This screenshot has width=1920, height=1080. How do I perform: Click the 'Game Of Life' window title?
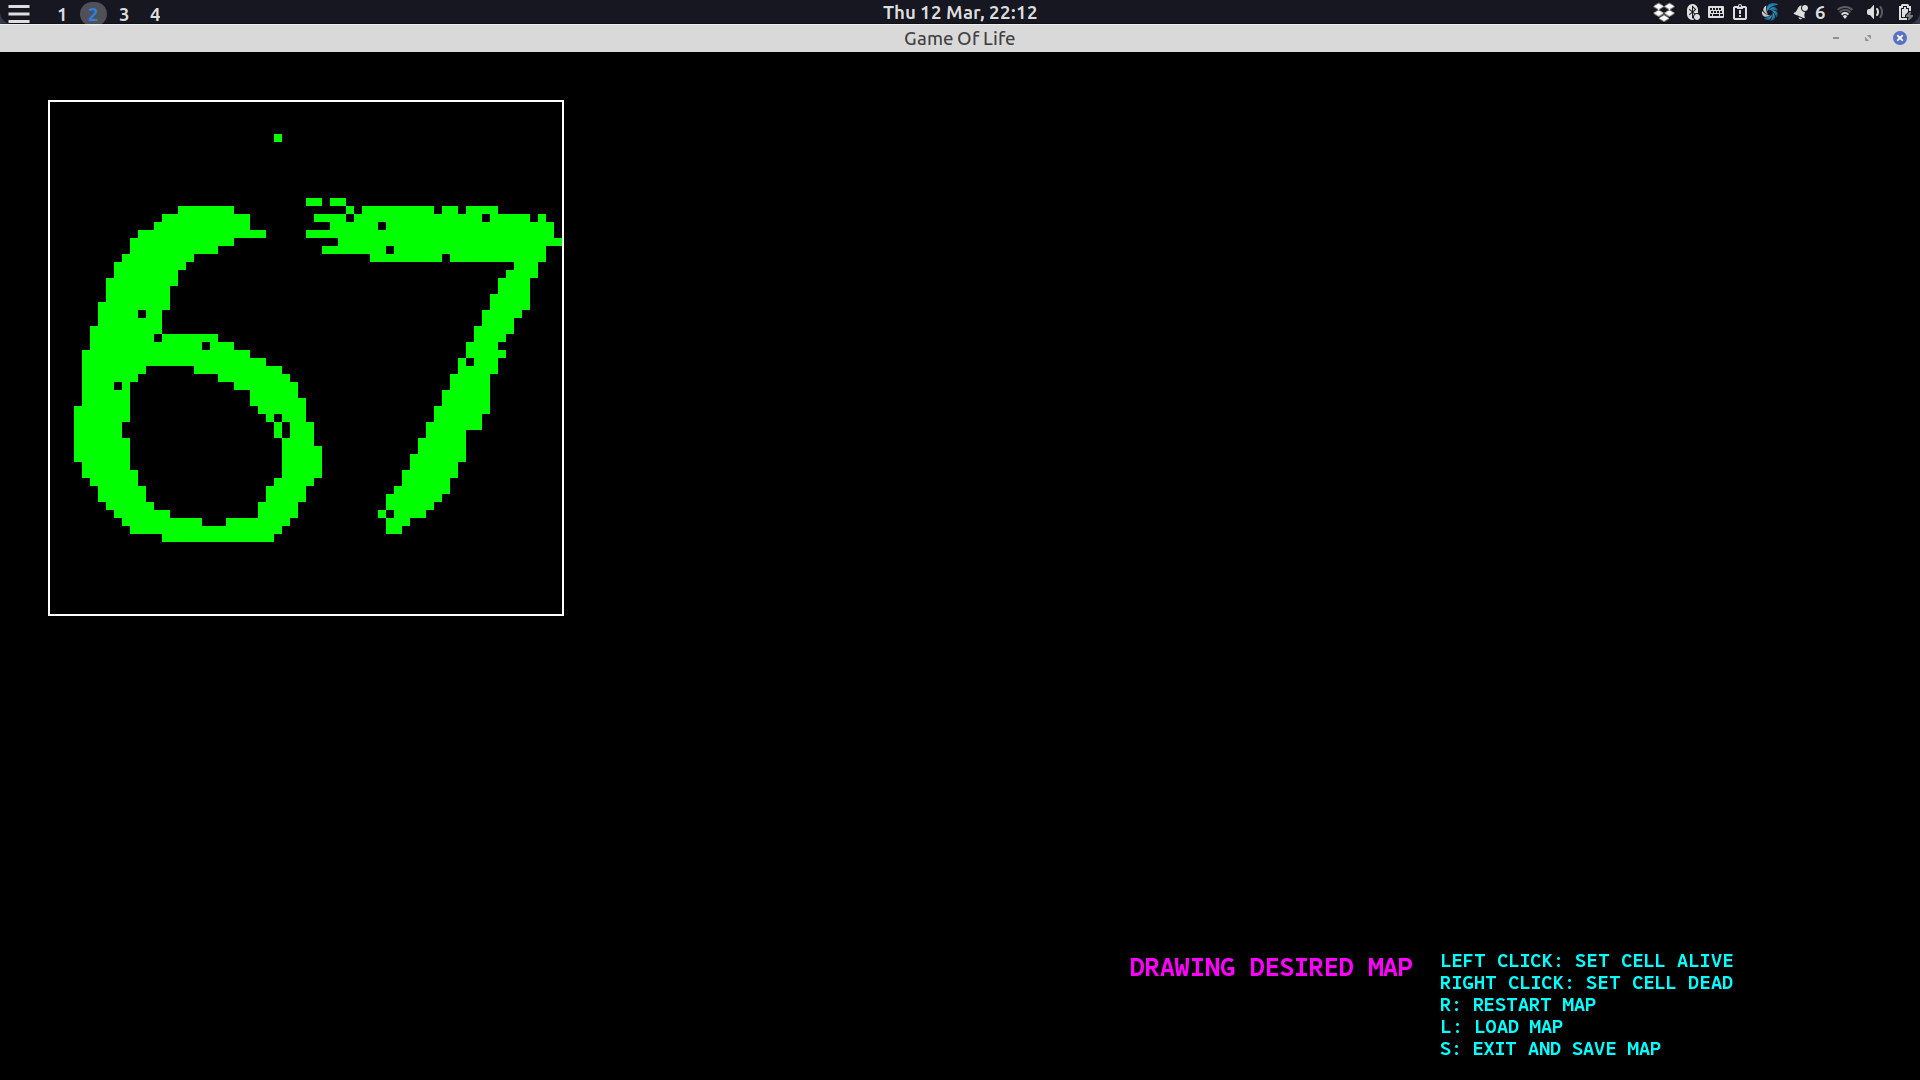959,38
